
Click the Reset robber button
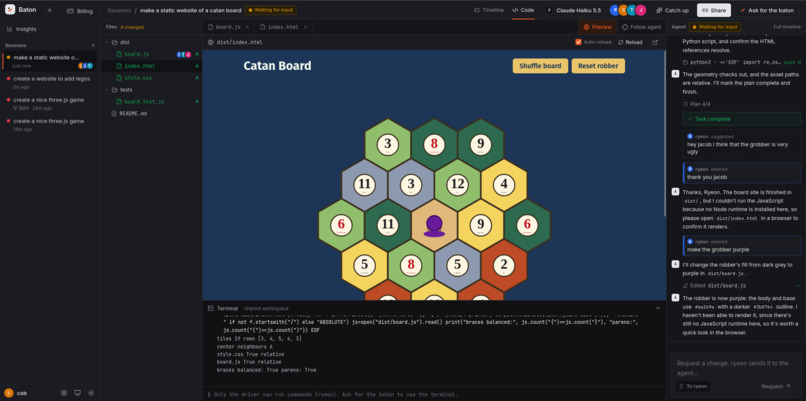598,66
